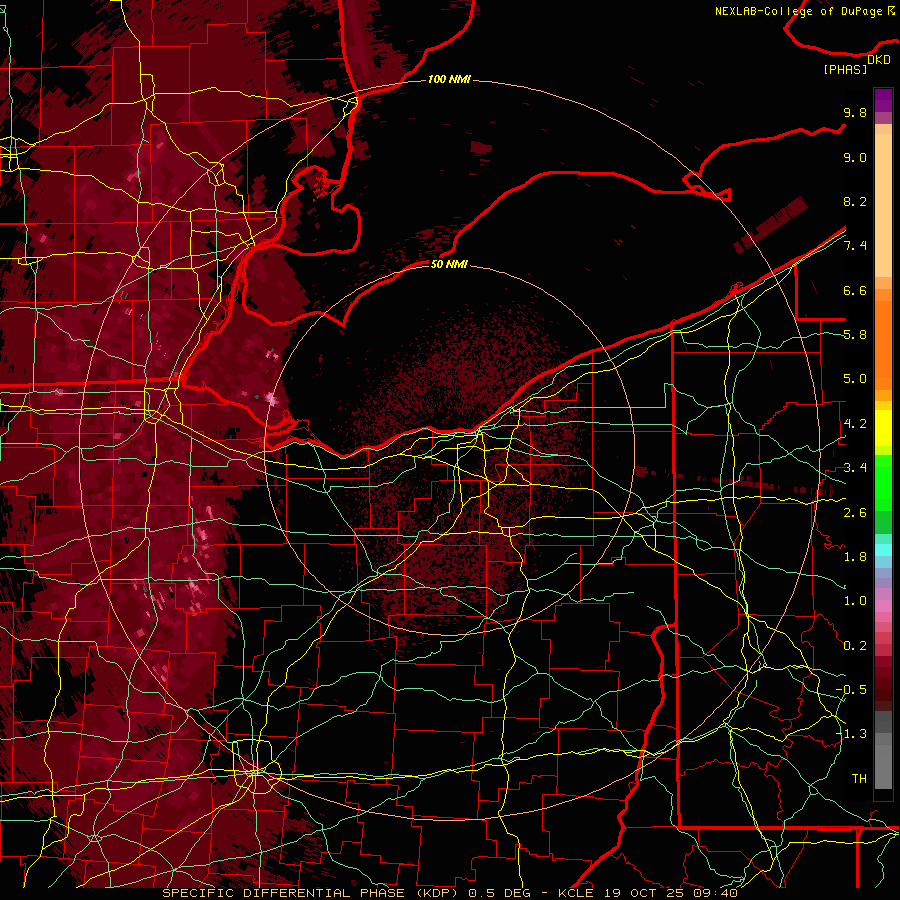Click the 4.2 value on the color scale
The width and height of the screenshot is (900, 900).
click(855, 424)
